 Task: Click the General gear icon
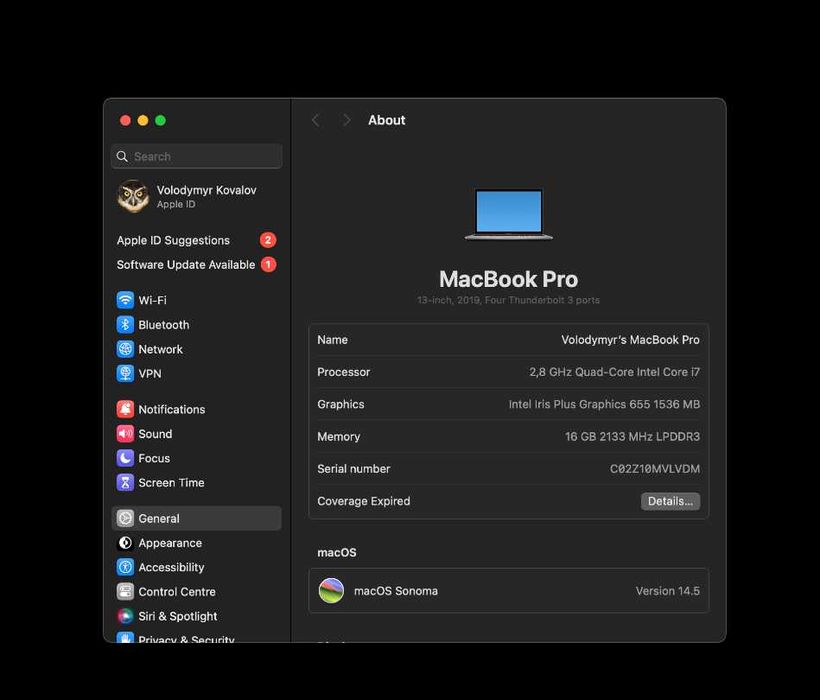(125, 519)
